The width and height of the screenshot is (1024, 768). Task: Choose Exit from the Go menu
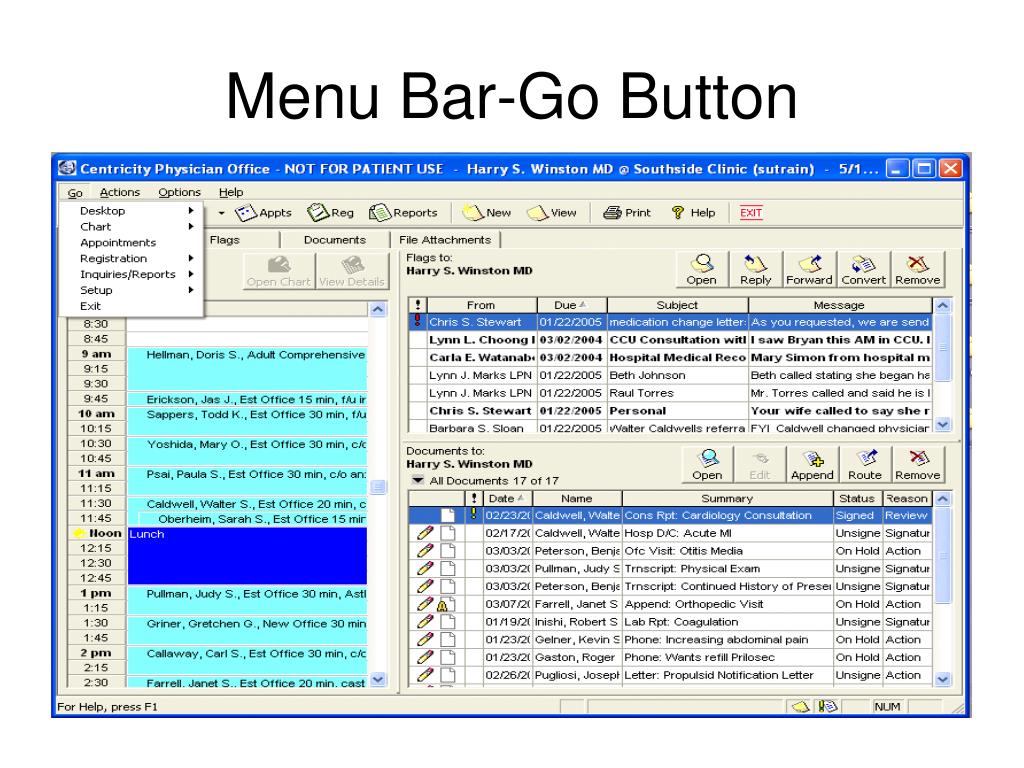click(90, 306)
